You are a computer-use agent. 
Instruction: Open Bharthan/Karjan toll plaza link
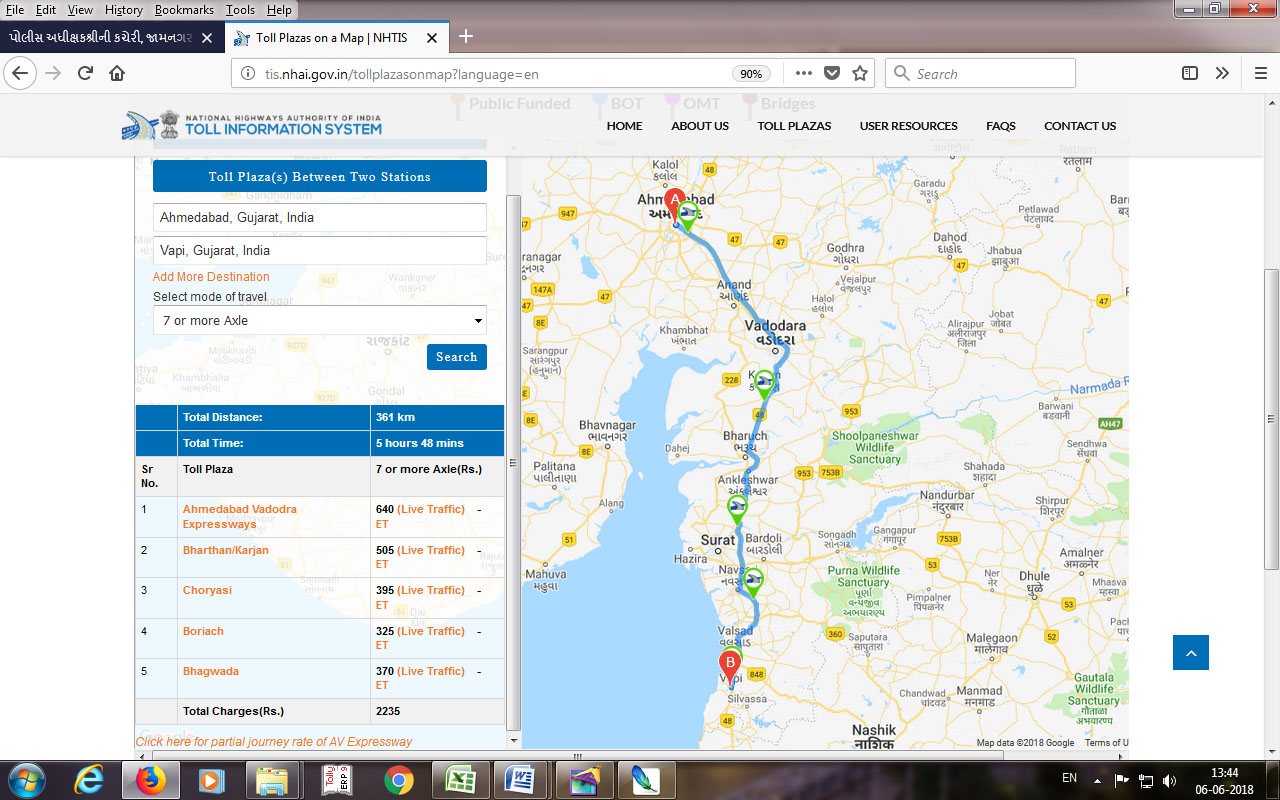pyautogui.click(x=225, y=550)
